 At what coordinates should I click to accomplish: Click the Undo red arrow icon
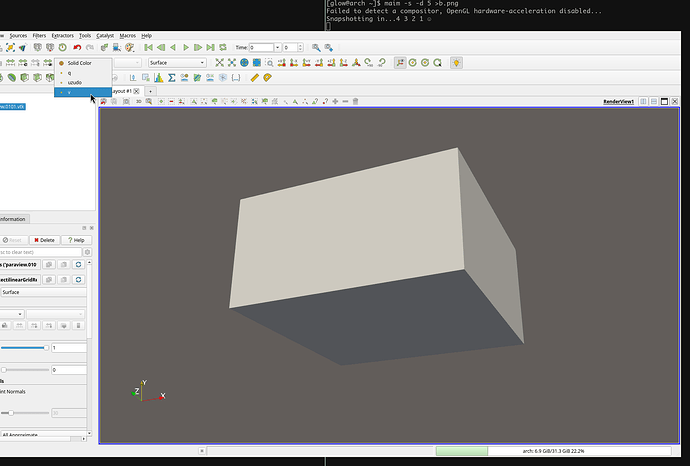(77, 47)
